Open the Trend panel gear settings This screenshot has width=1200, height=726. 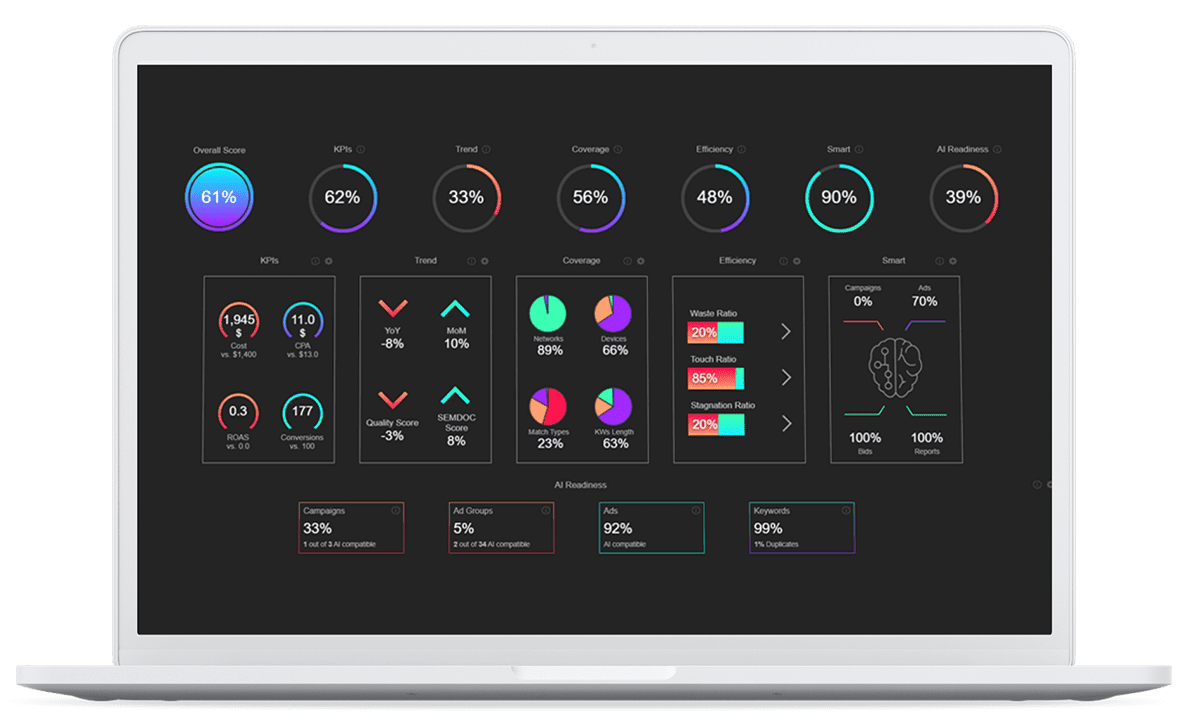coord(485,261)
